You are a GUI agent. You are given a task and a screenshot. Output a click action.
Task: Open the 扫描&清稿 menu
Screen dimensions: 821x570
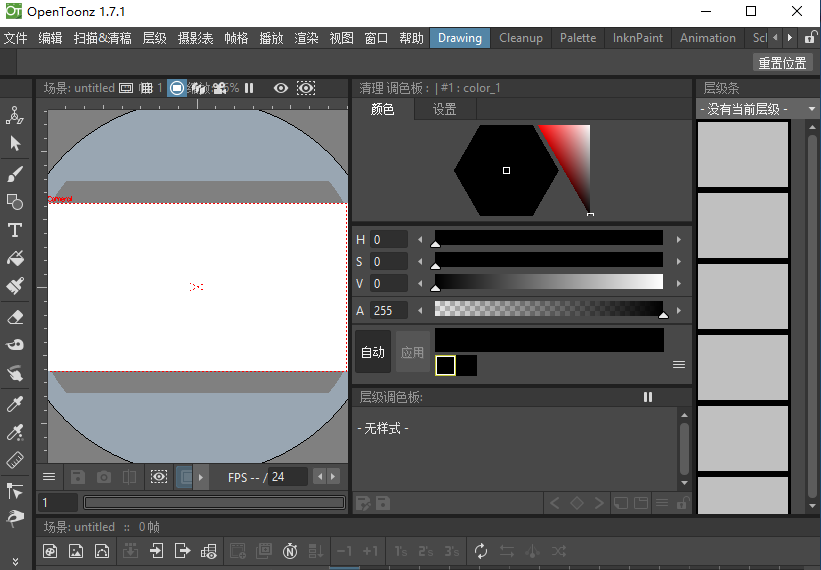(x=103, y=38)
